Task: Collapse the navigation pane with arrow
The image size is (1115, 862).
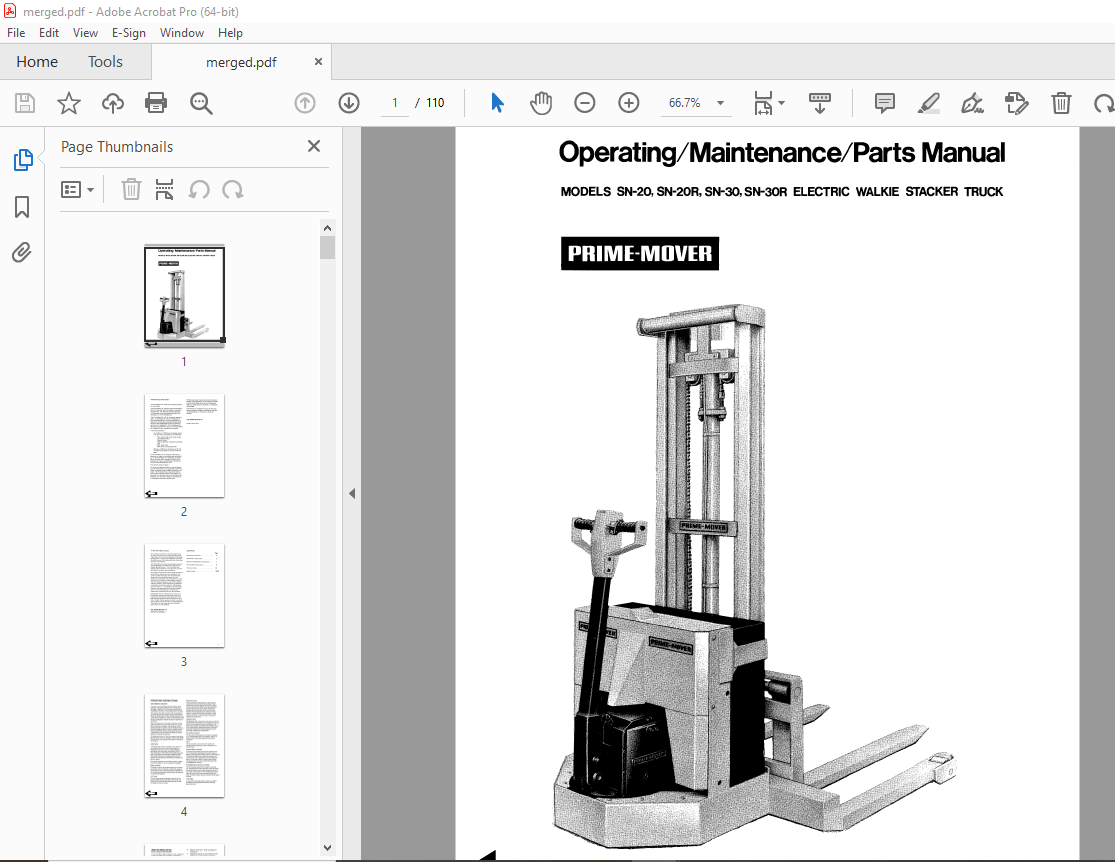Action: click(x=352, y=494)
